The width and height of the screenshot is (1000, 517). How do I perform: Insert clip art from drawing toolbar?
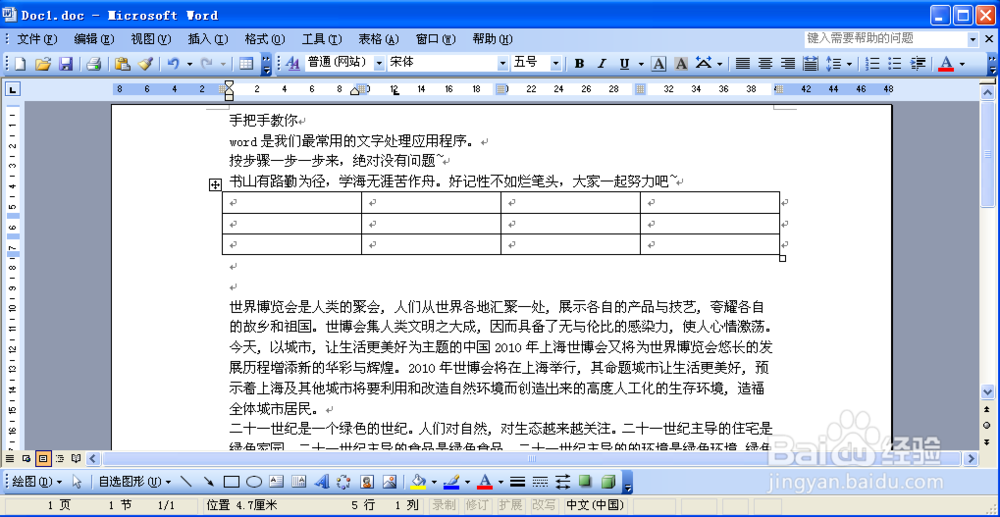[367, 481]
